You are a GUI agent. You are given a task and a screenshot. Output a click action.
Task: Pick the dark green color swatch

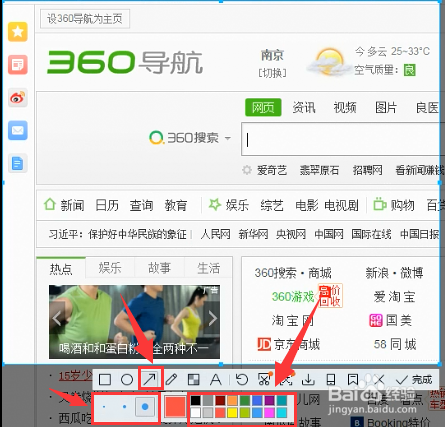click(x=245, y=400)
